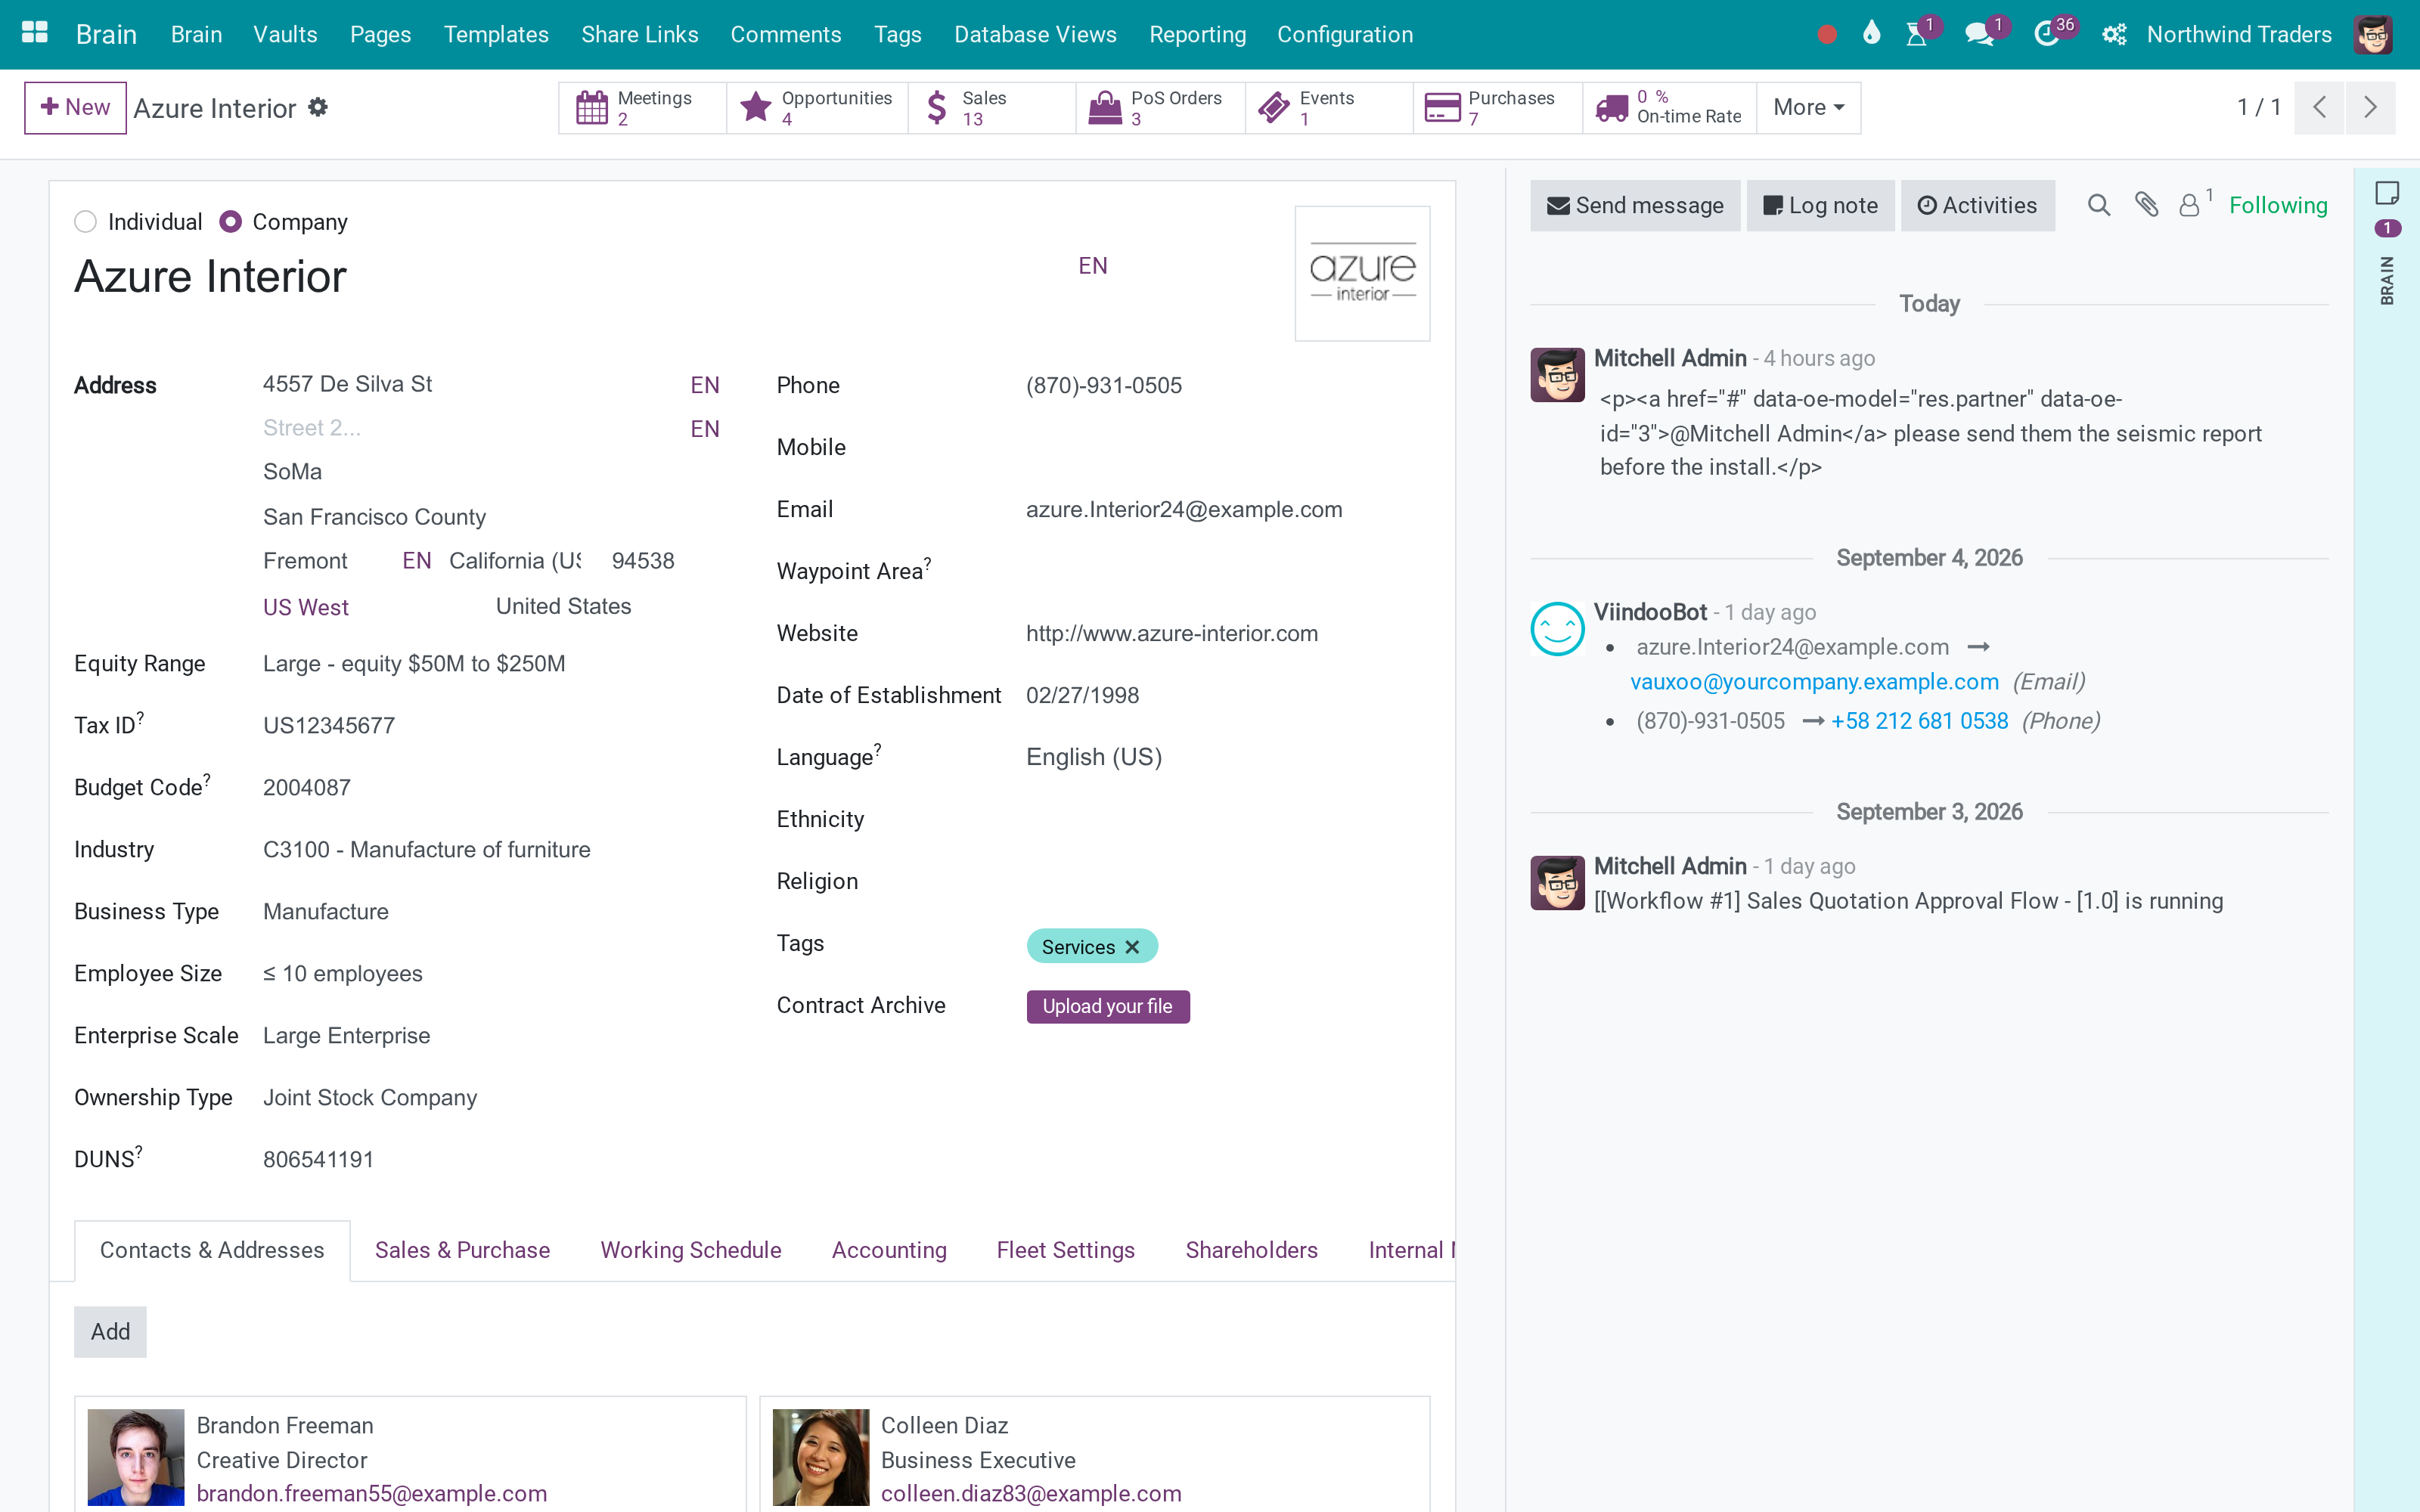Add a new contact with Add button
Screen dimensions: 2420x1512
click(110, 1332)
